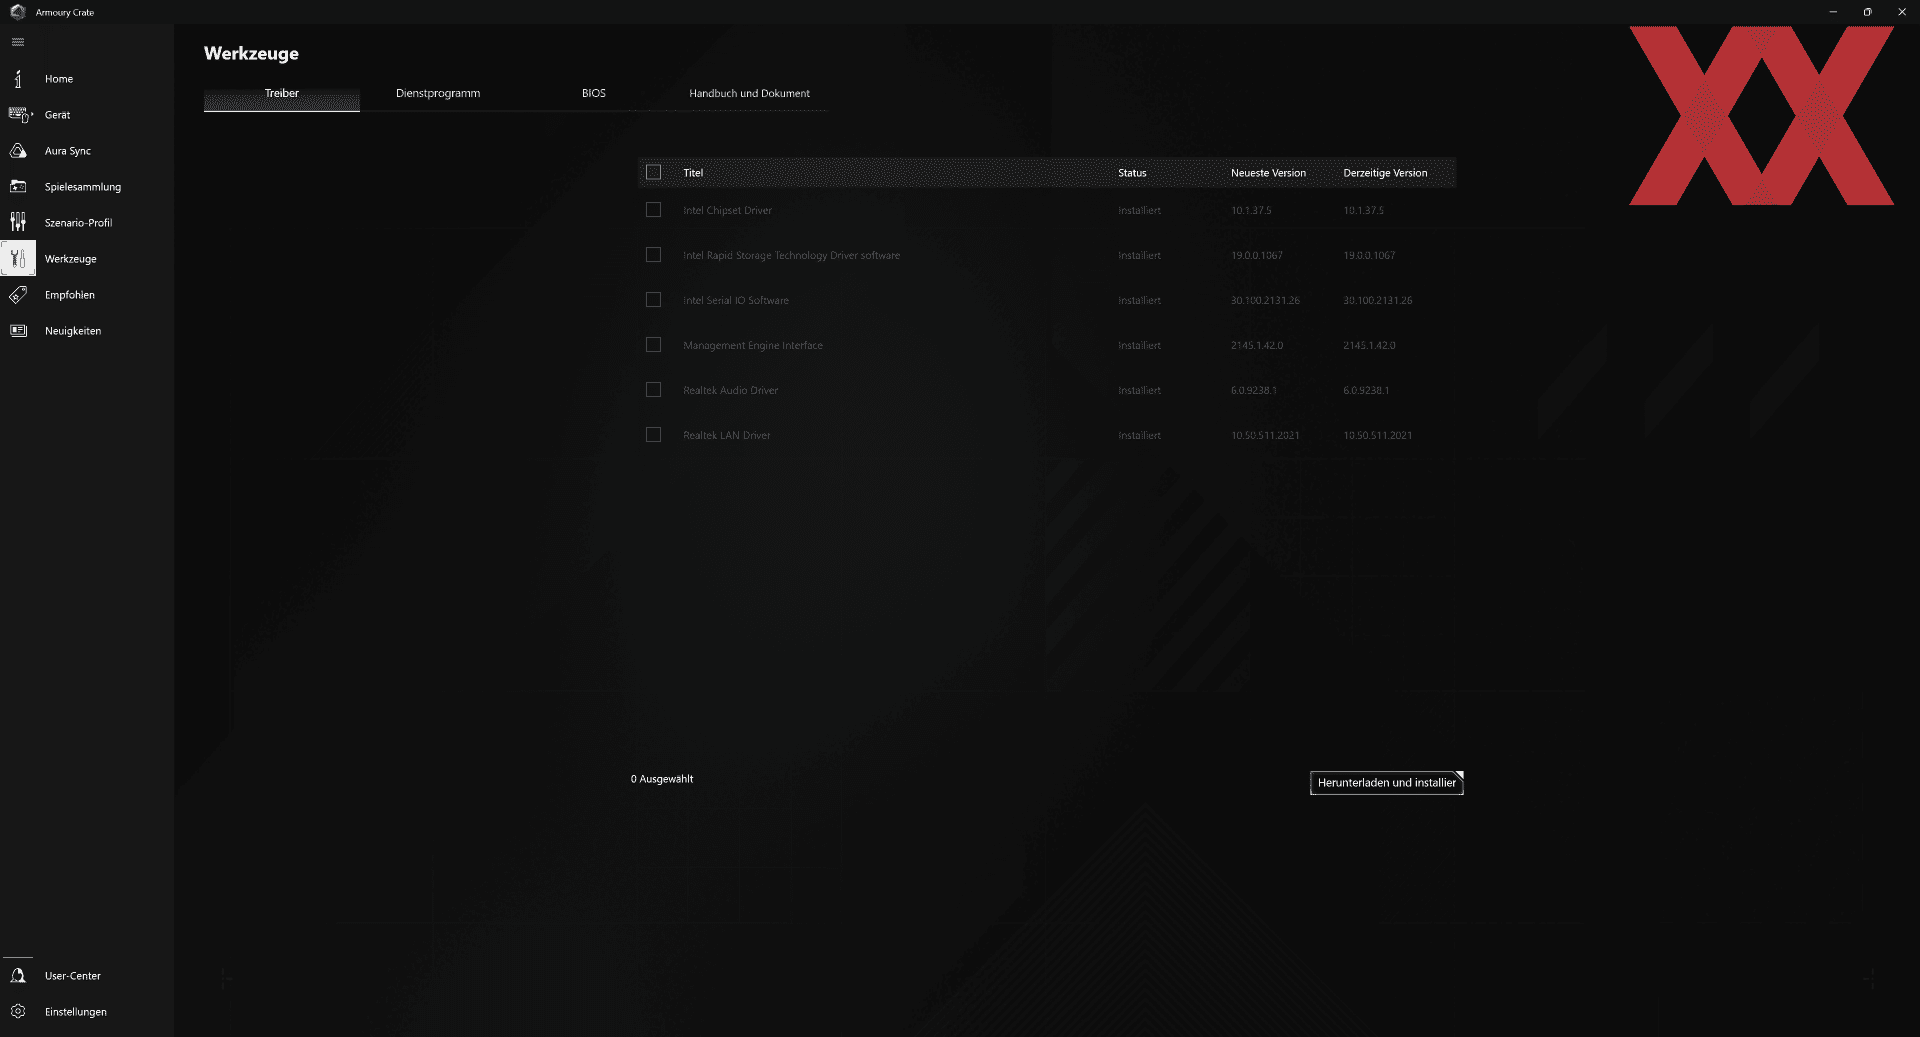Click the Werkzeuge page heading
Screen dimensions: 1920x1037
[251, 54]
